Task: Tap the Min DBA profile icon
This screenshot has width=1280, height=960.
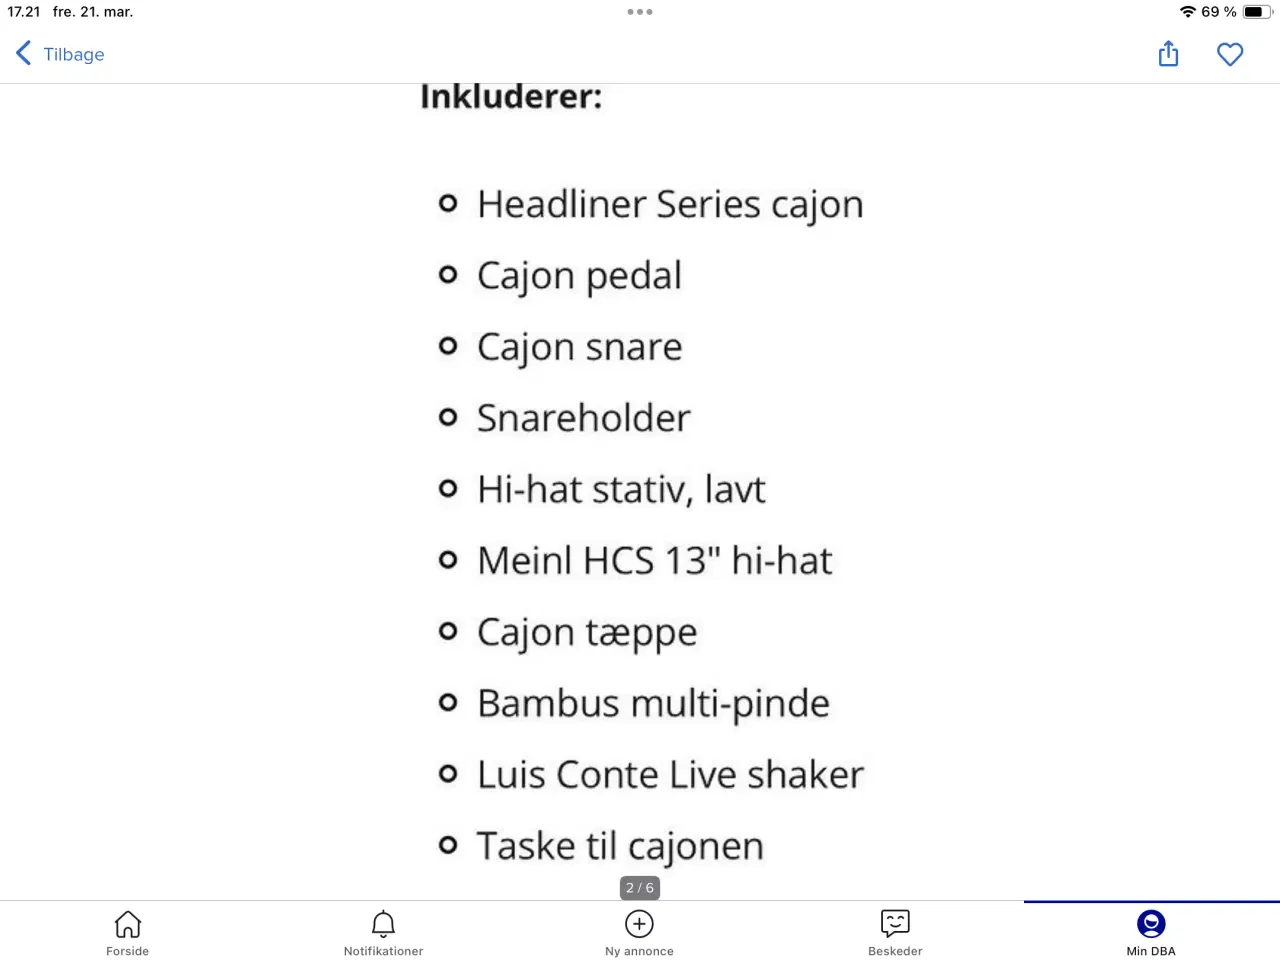Action: click(x=1151, y=923)
